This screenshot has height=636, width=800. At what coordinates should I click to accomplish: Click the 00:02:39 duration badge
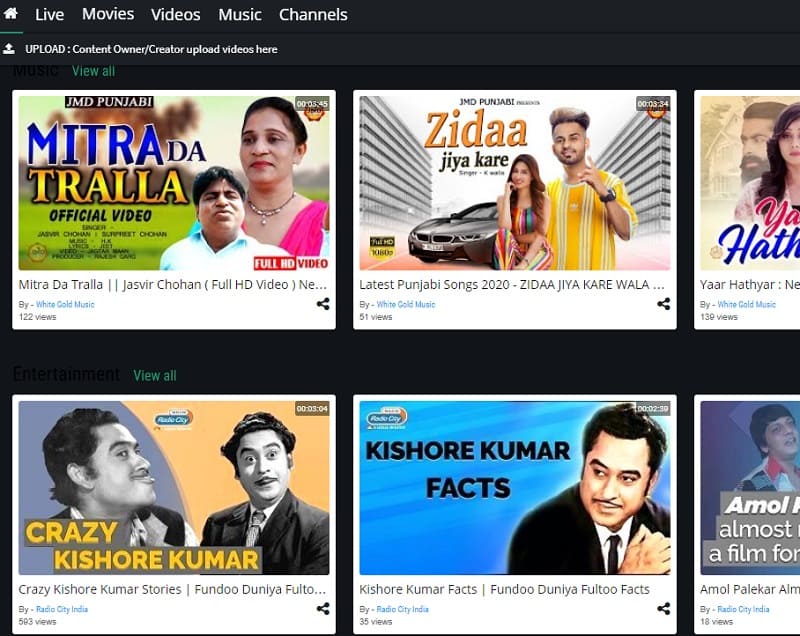(x=653, y=409)
